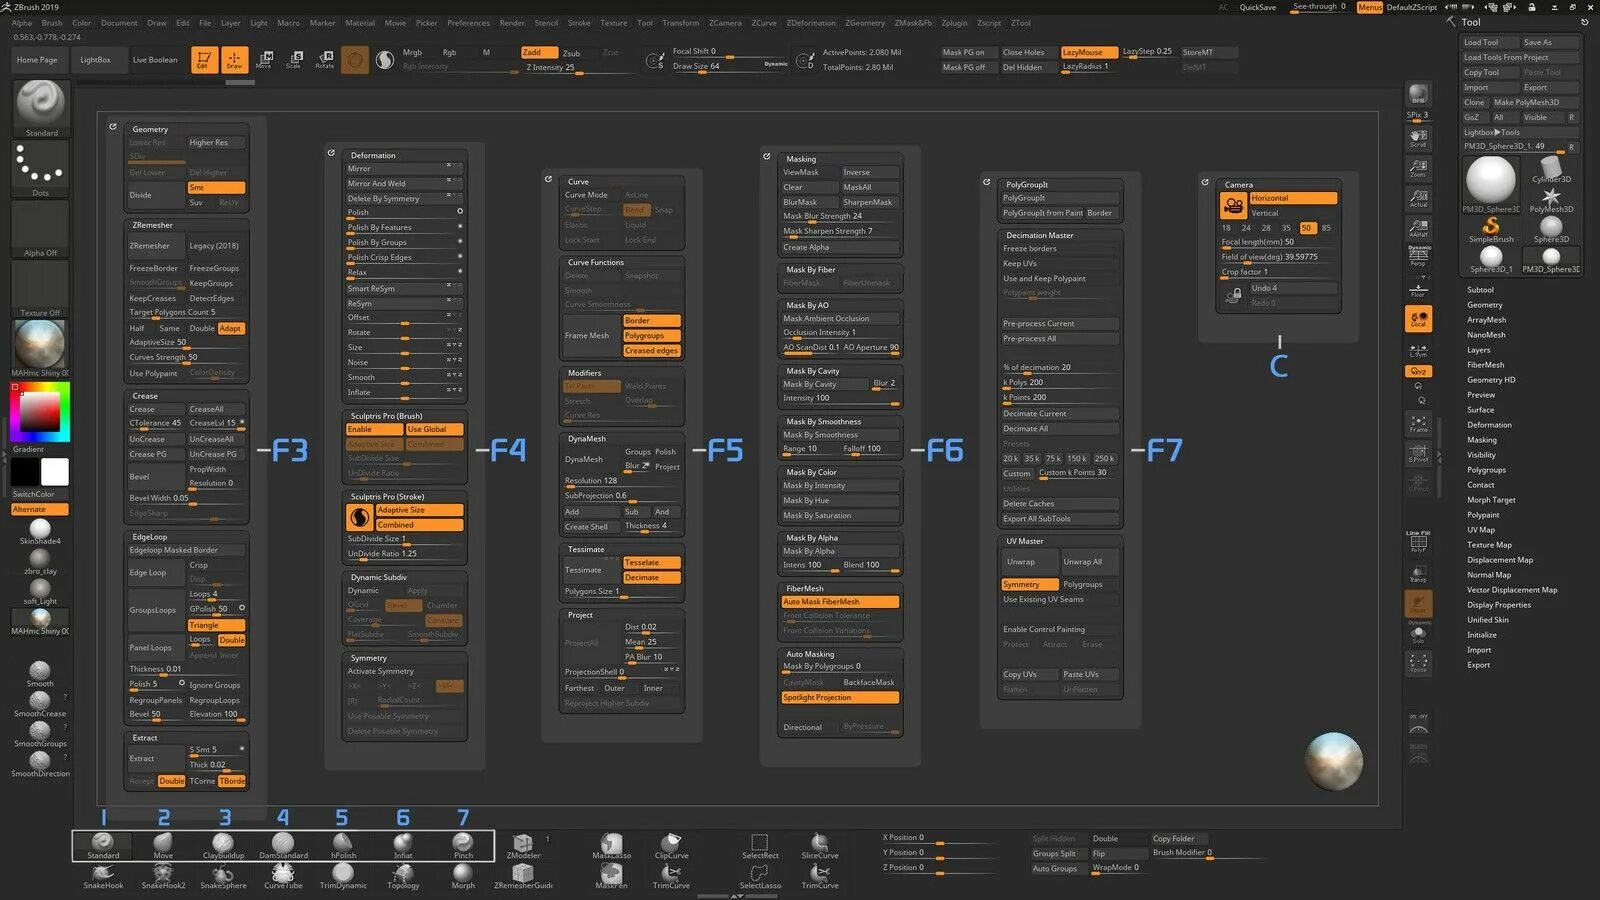Viewport: 1600px width, 900px height.
Task: Expand the Subtool sub-palette
Action: point(1480,290)
